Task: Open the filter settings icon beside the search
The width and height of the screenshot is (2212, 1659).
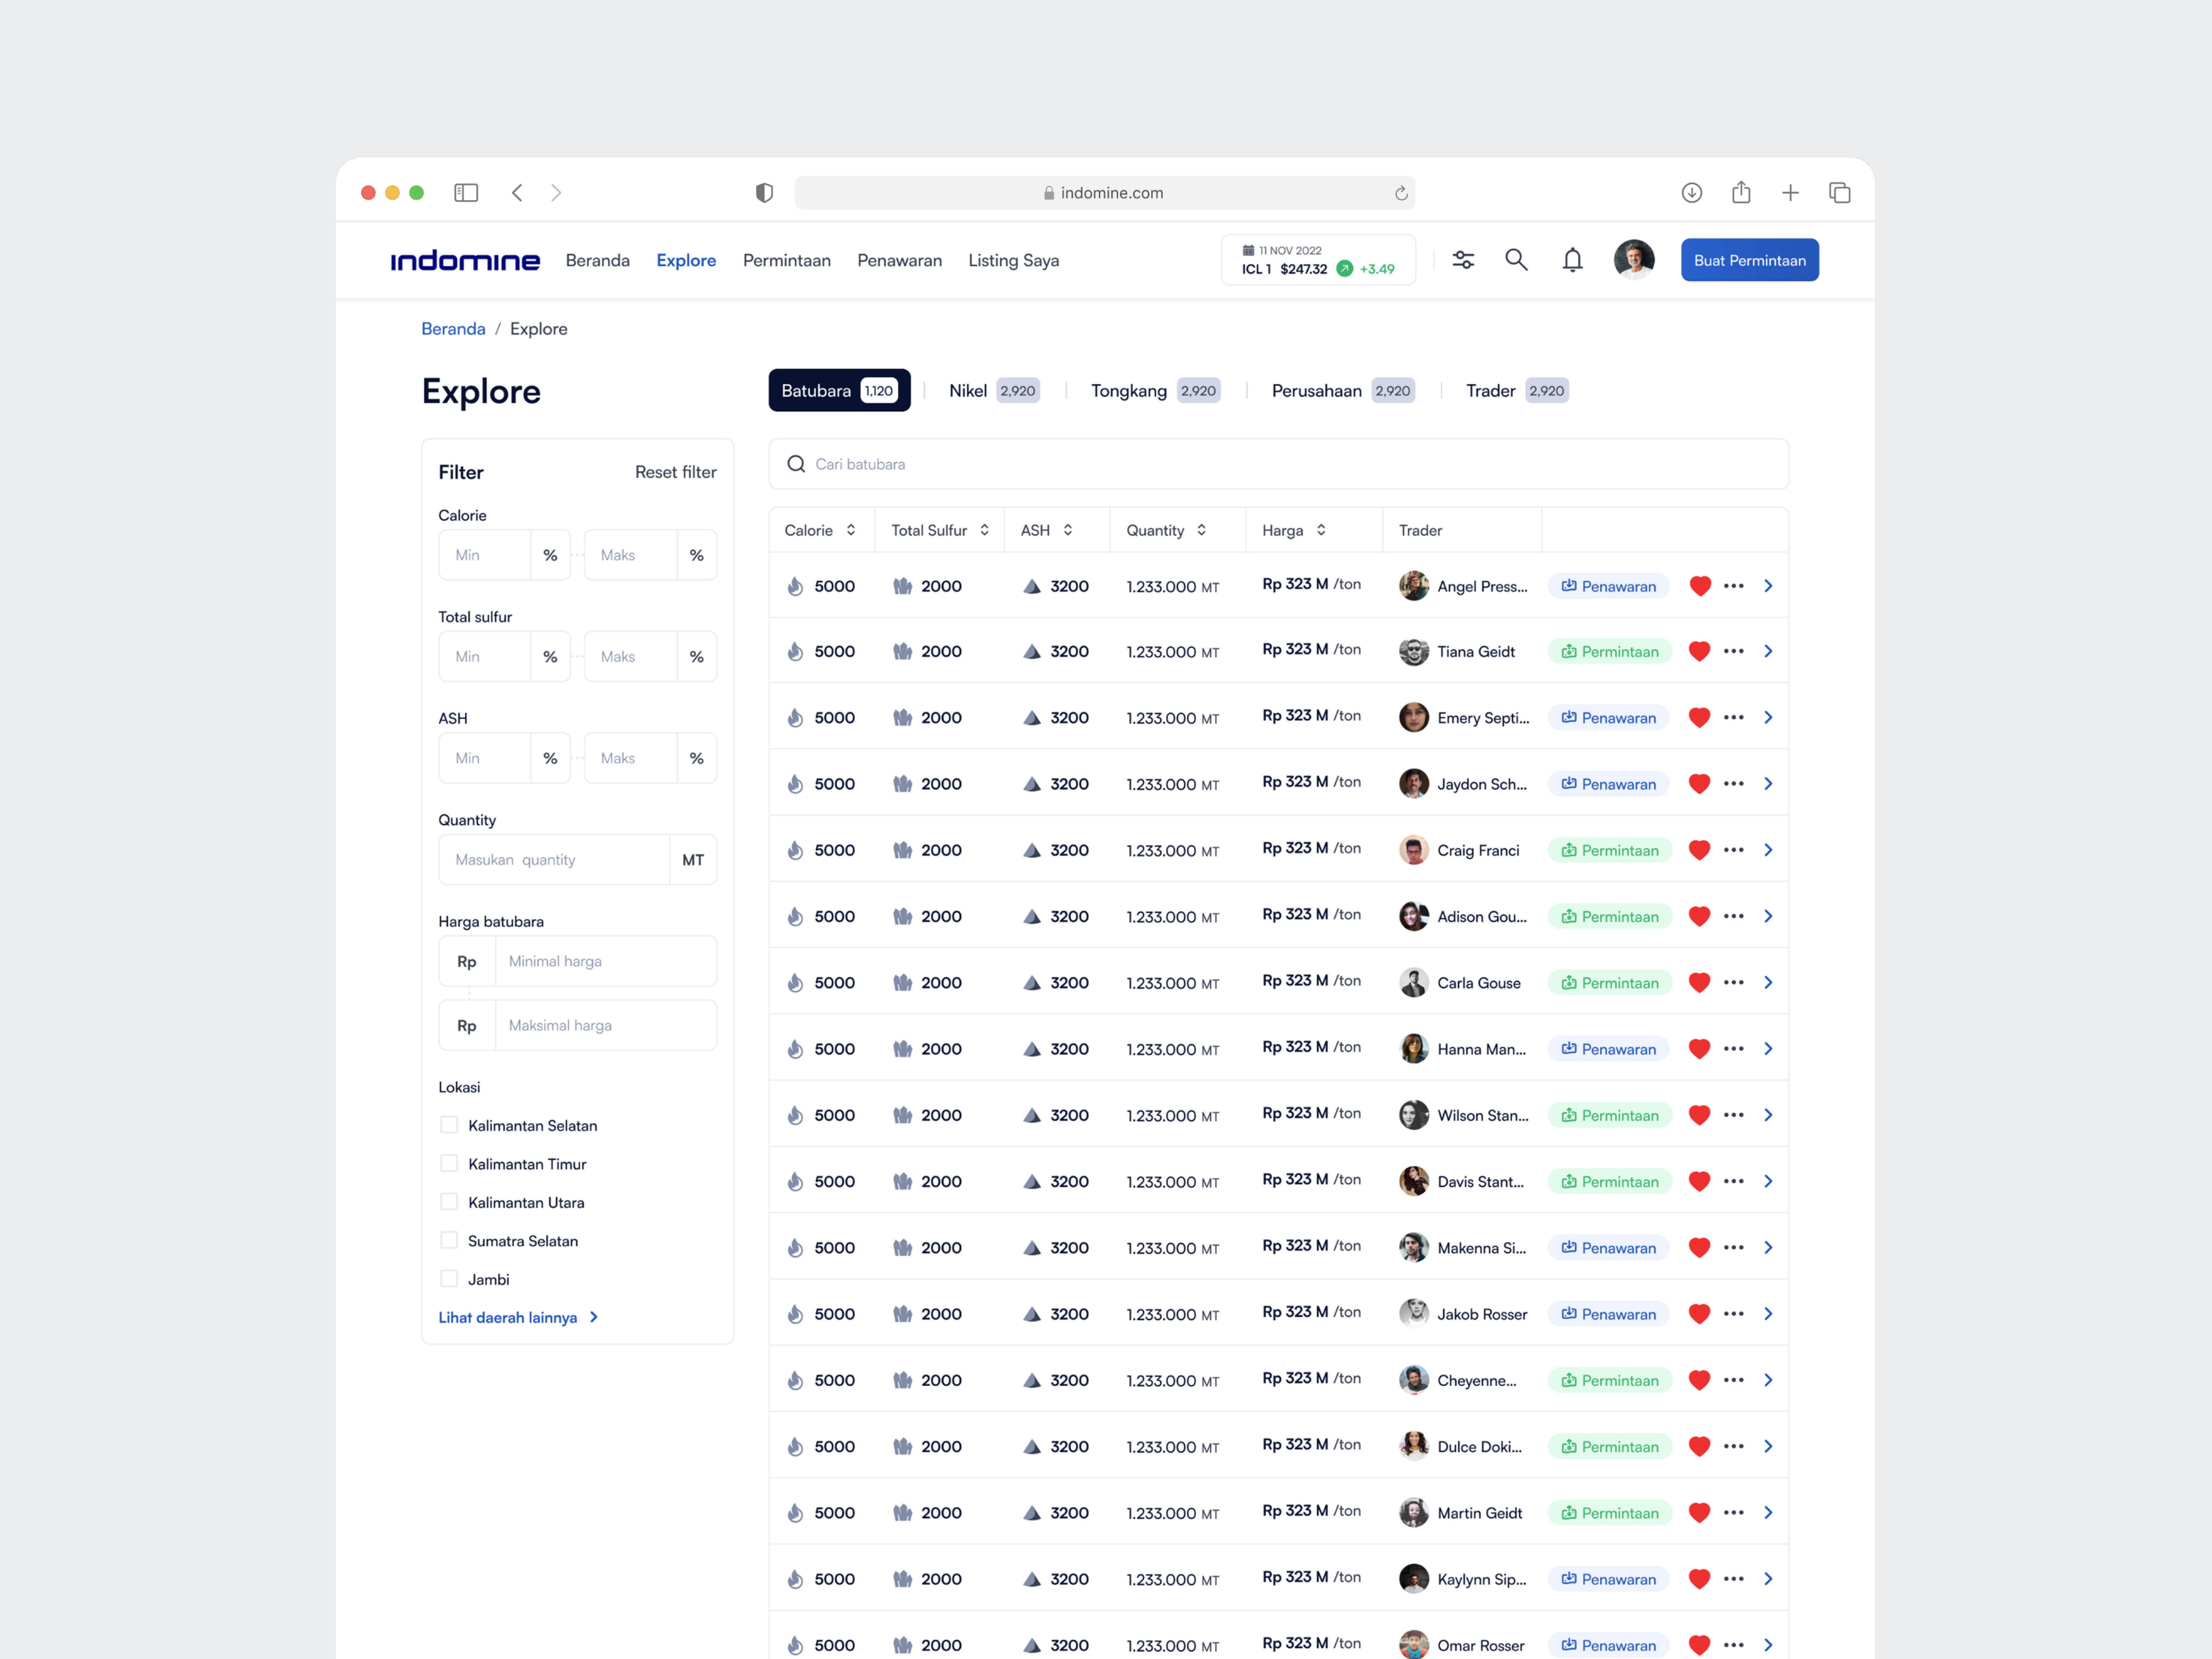Action: pos(1463,260)
